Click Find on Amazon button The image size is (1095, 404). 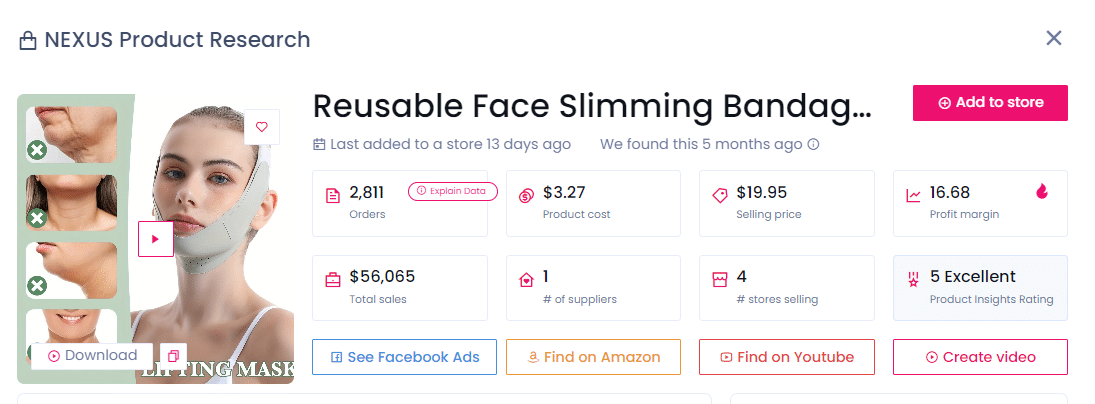click(x=593, y=357)
